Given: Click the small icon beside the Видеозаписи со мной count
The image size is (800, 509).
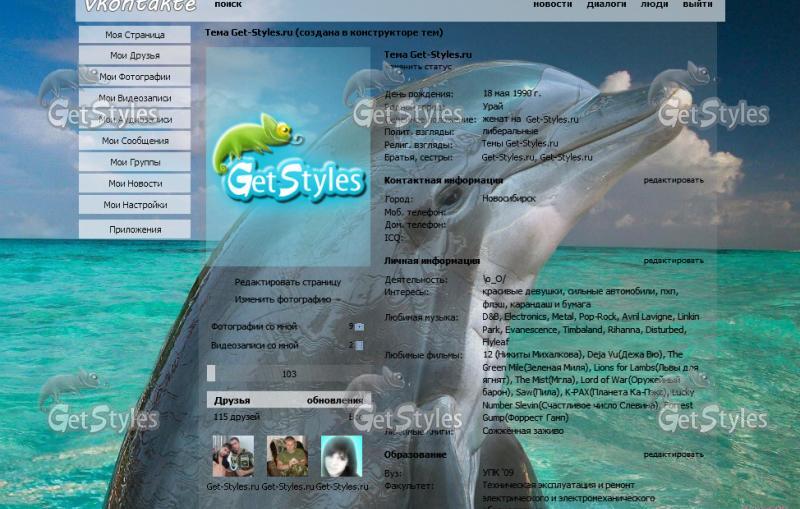Looking at the screenshot, I should tap(360, 345).
